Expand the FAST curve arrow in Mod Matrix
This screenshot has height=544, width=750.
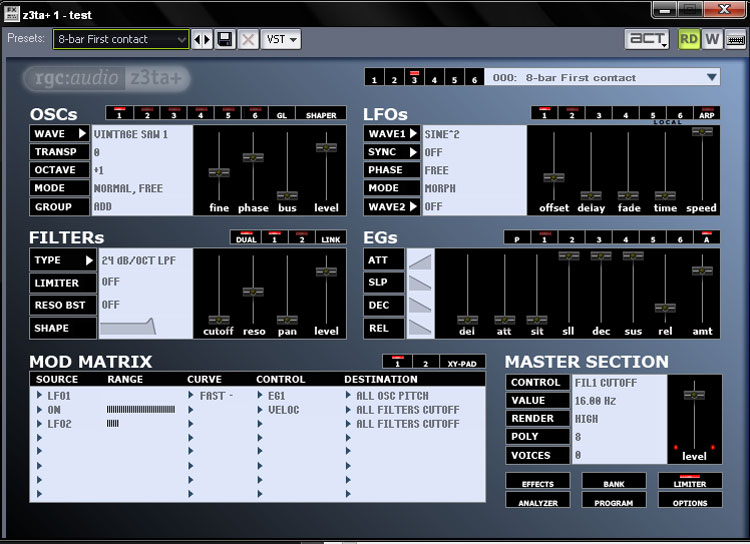(191, 395)
